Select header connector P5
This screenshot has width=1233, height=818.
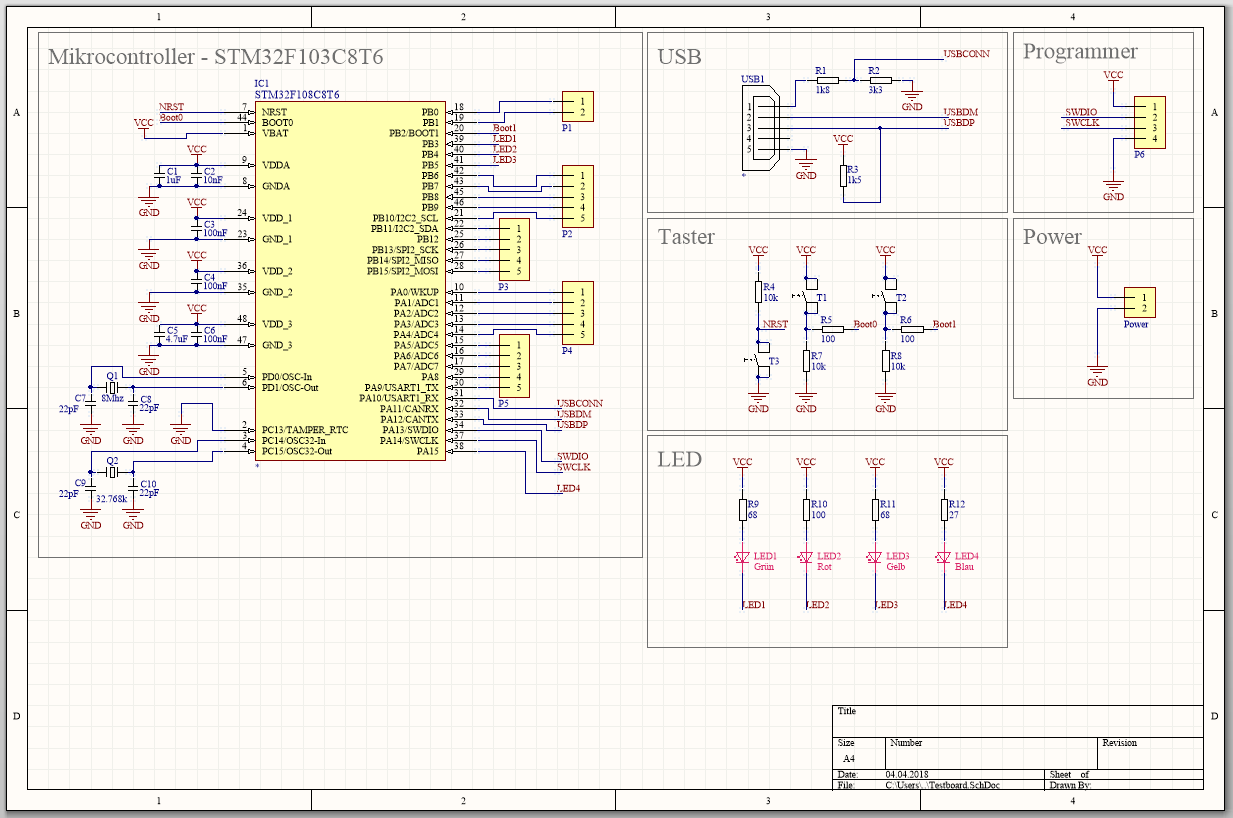(514, 366)
